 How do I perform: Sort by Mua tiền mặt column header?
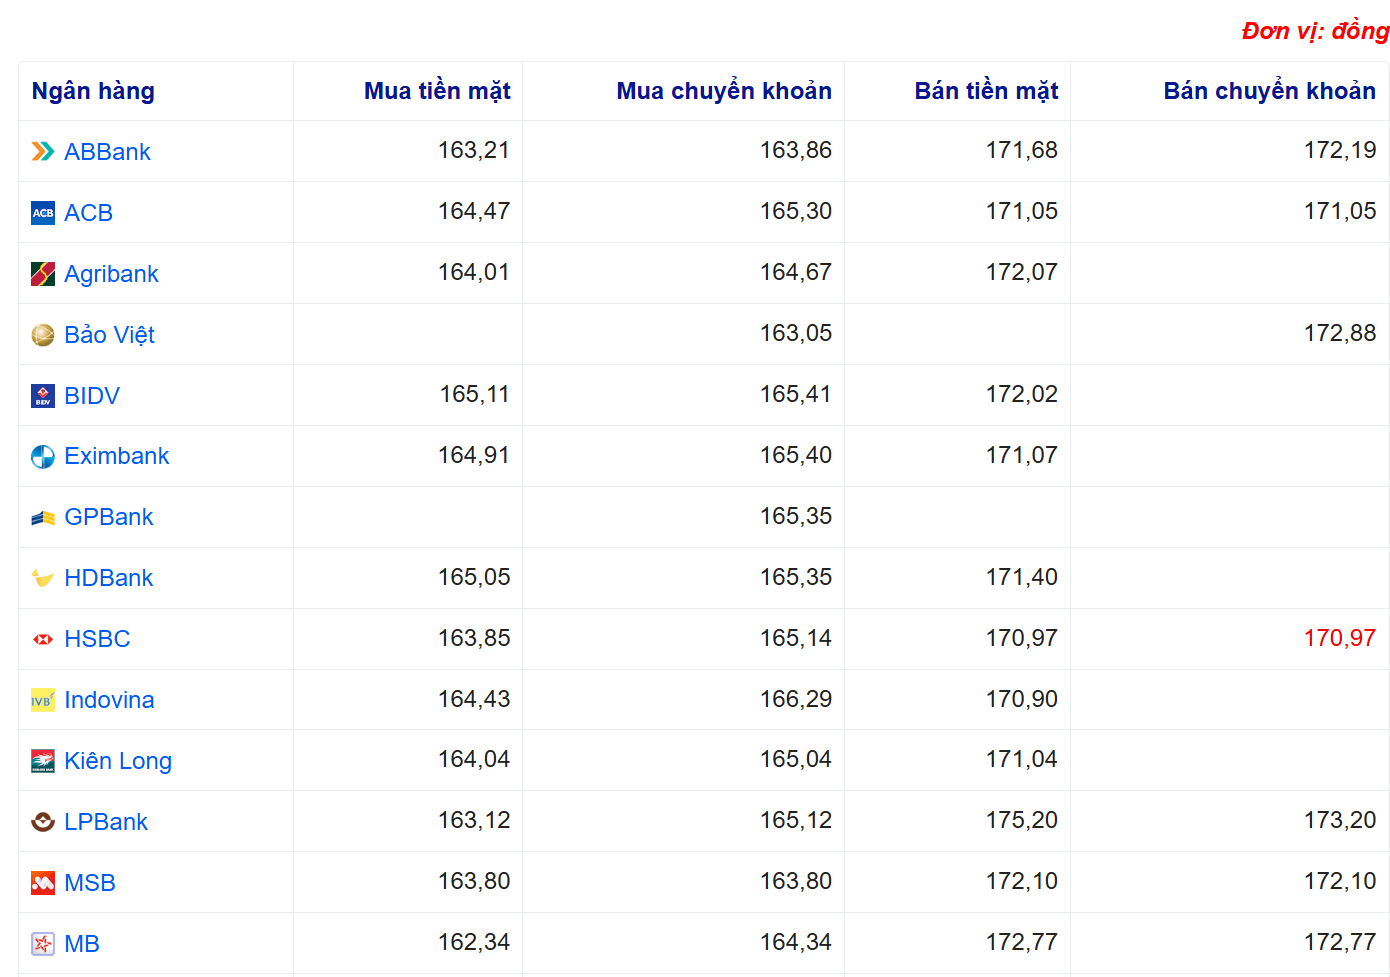tap(437, 91)
